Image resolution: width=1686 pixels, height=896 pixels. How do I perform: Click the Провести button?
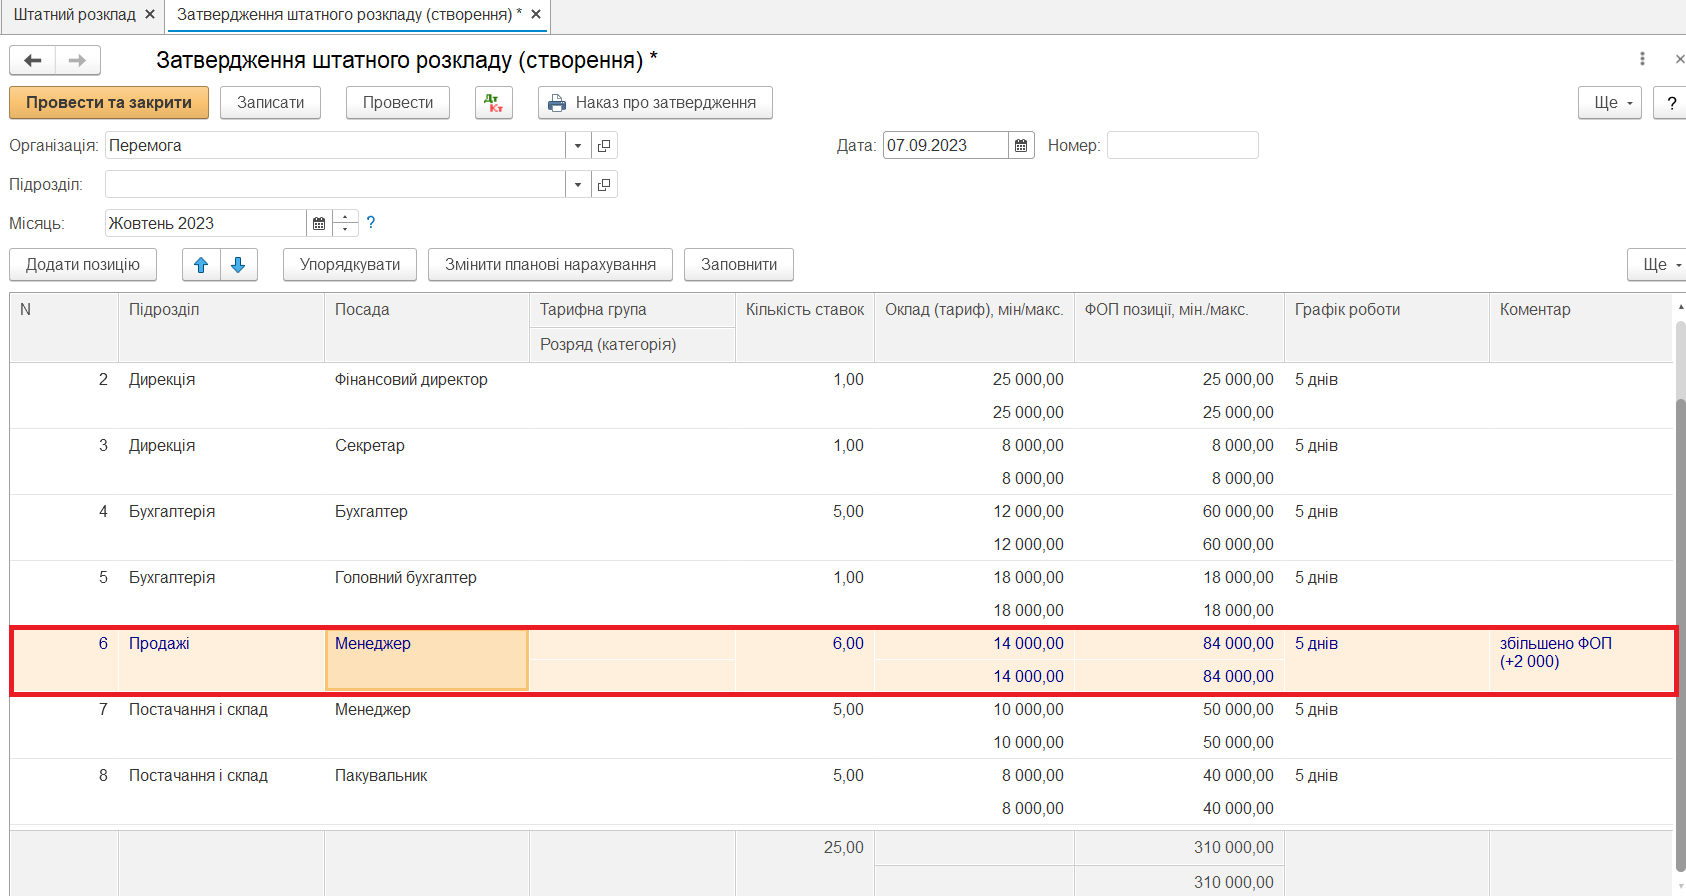(398, 103)
